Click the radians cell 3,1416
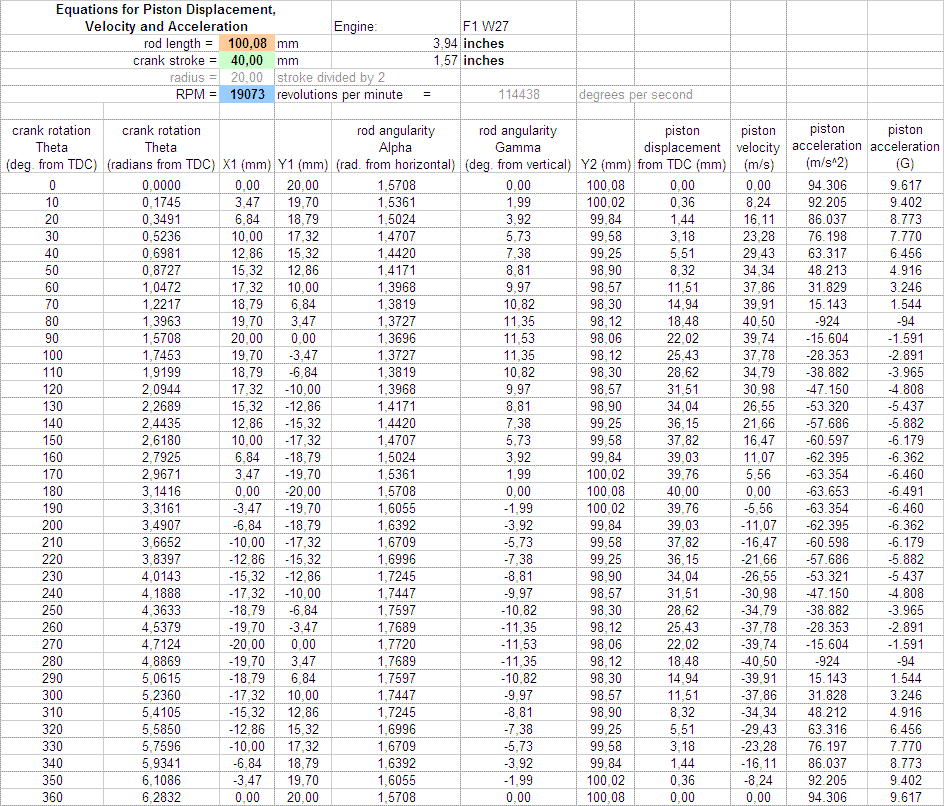Screen dimensions: 944x806 point(161,491)
